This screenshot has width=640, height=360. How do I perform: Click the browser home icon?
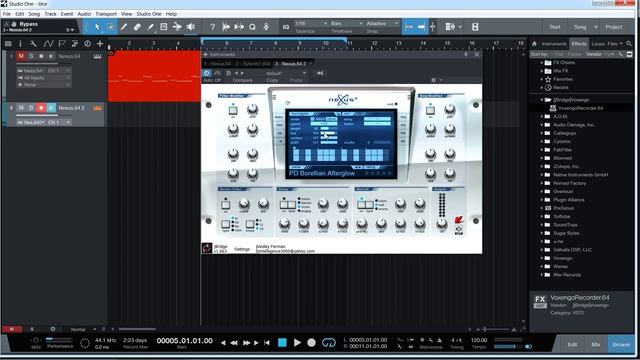tap(534, 44)
